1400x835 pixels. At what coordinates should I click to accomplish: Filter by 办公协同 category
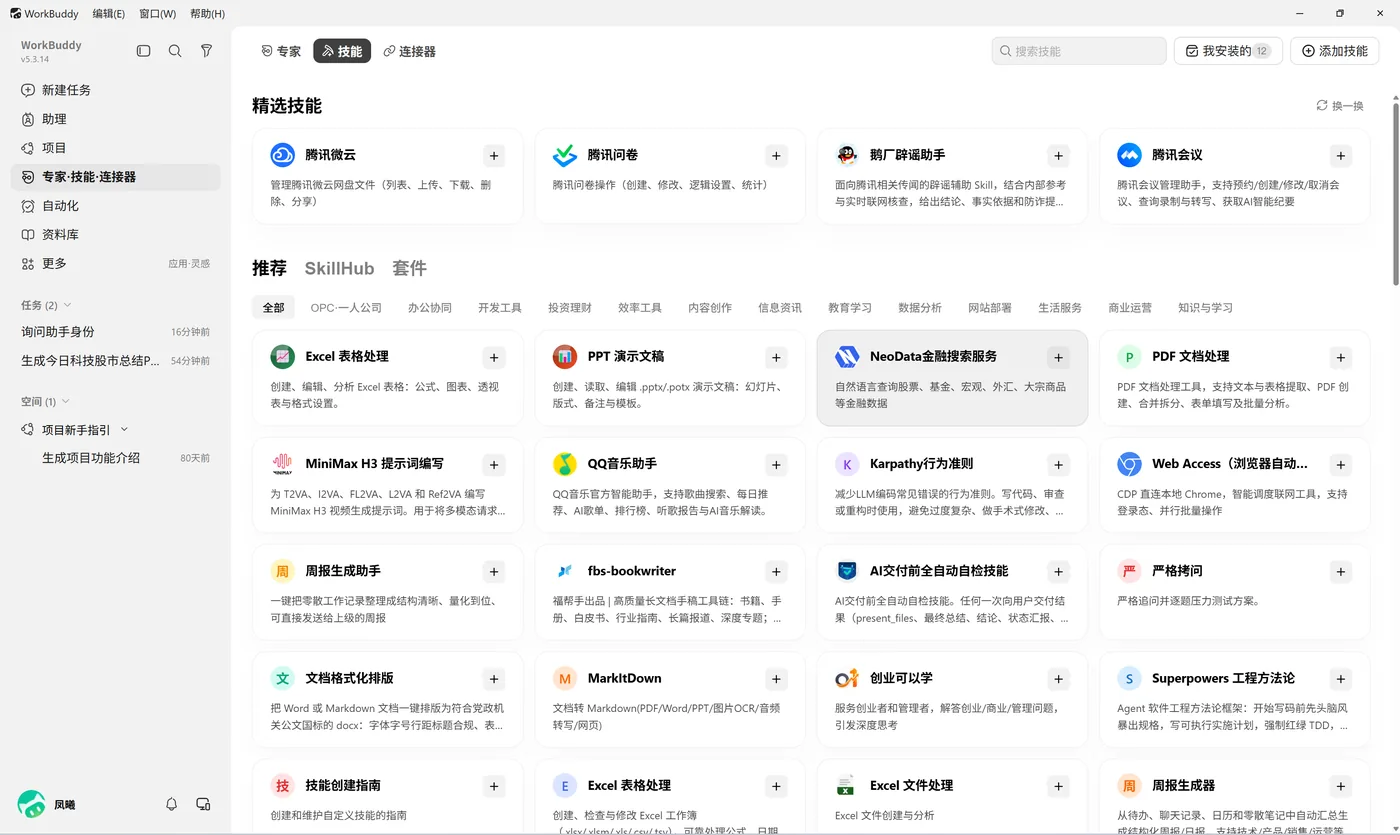click(x=430, y=308)
